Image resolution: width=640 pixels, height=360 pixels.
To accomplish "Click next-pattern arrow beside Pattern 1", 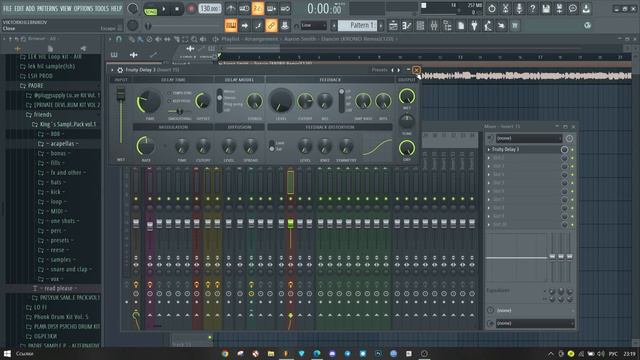I will [381, 26].
